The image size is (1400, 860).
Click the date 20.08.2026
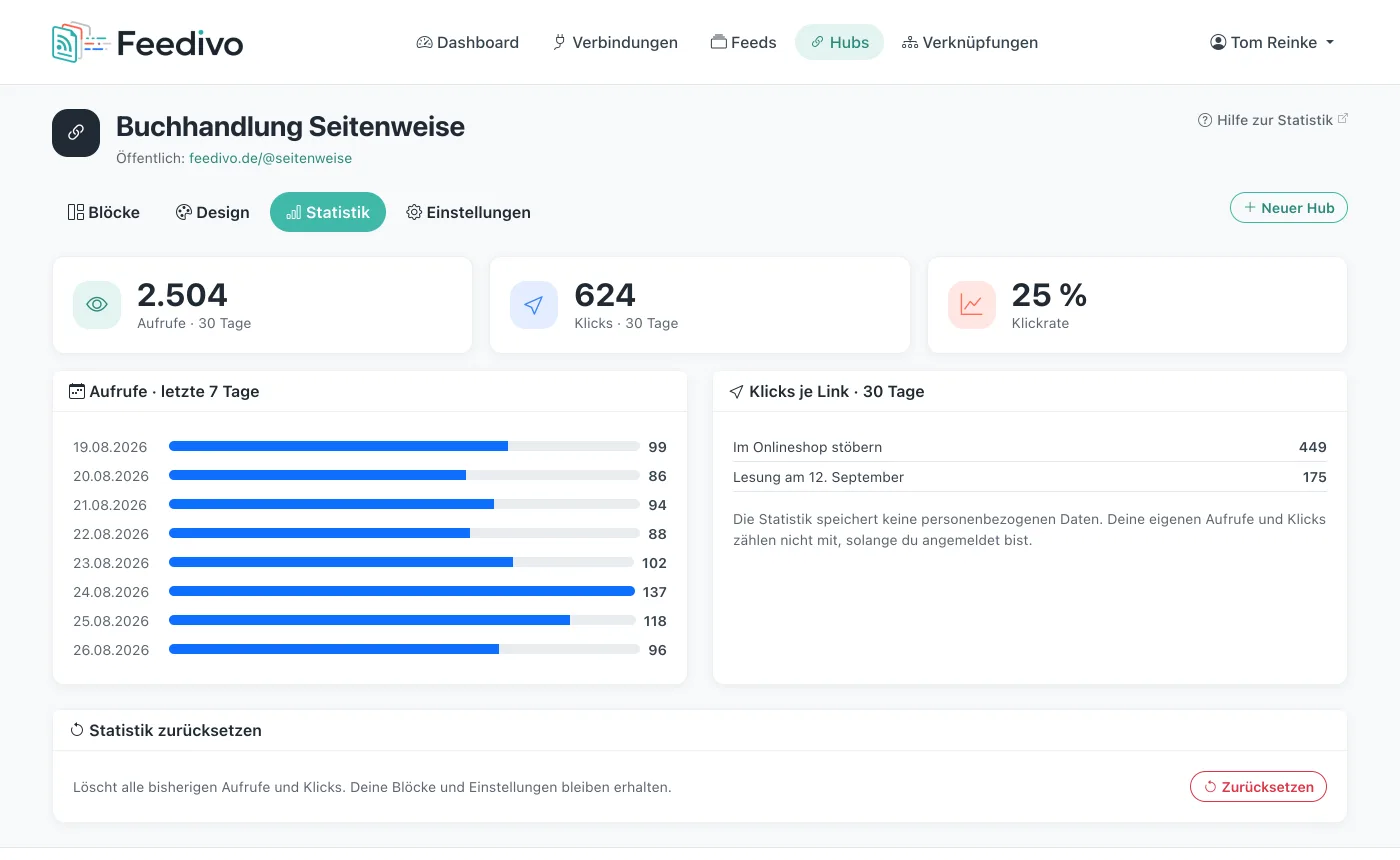[x=111, y=476]
